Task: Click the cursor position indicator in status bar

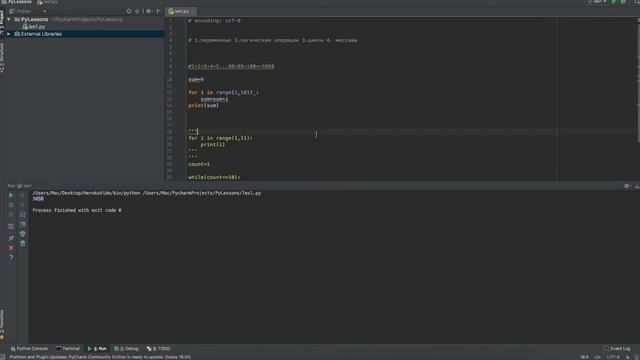Action: point(584,357)
